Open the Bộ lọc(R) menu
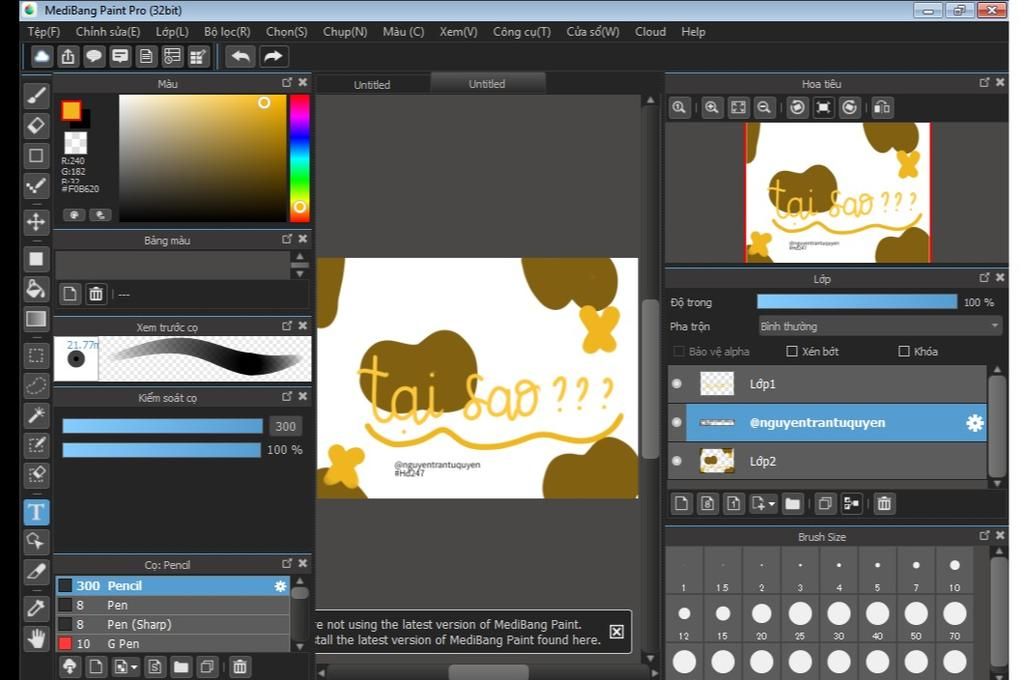Screen dimensions: 1024x680 coord(227,32)
